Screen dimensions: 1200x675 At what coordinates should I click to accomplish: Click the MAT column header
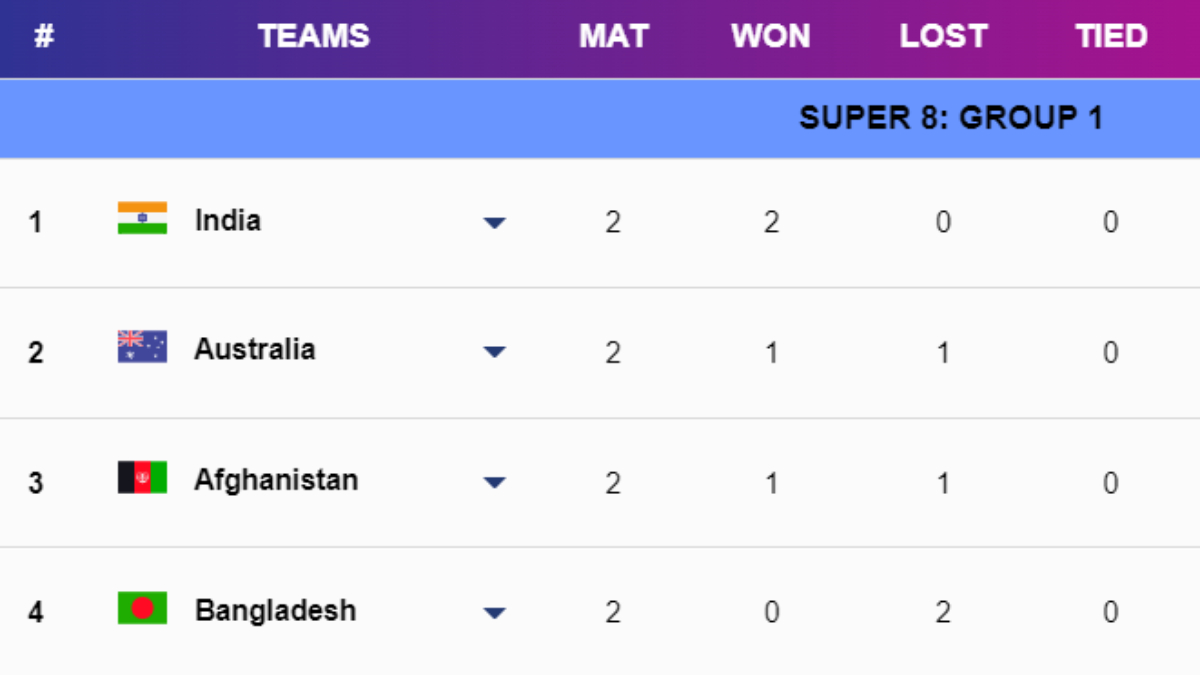pos(613,37)
